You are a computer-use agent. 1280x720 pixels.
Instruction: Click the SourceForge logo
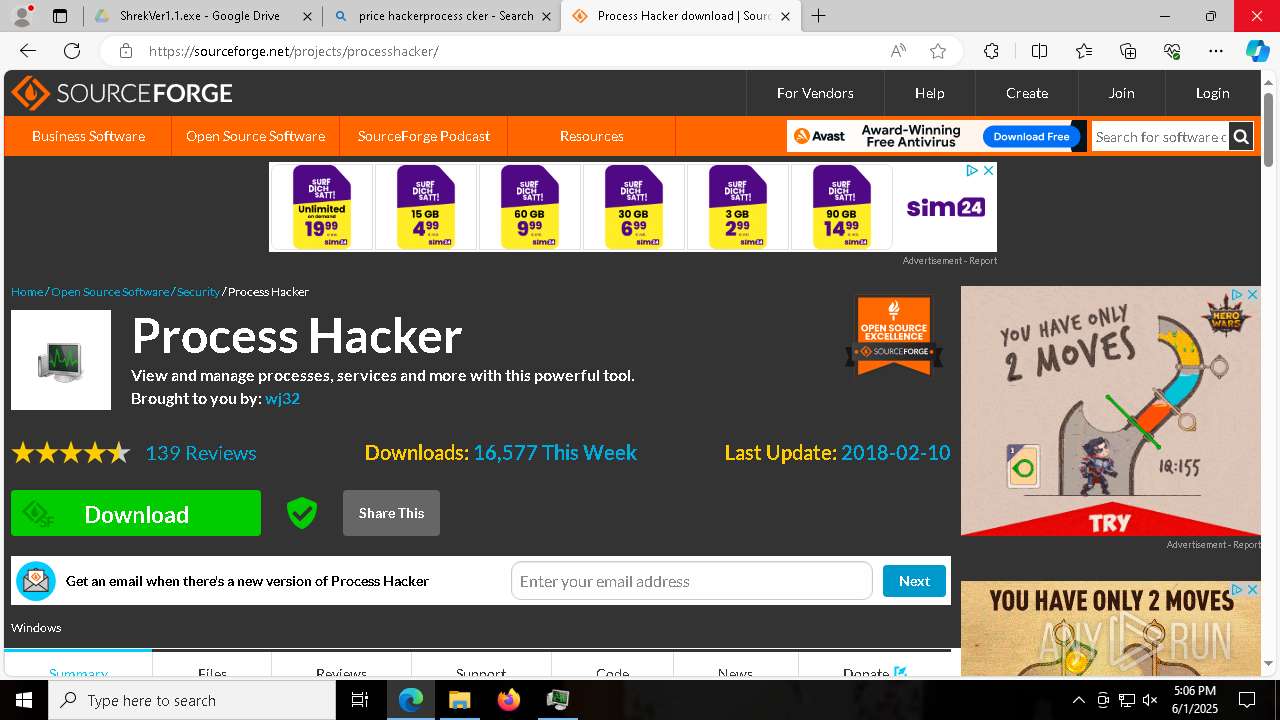click(x=122, y=93)
